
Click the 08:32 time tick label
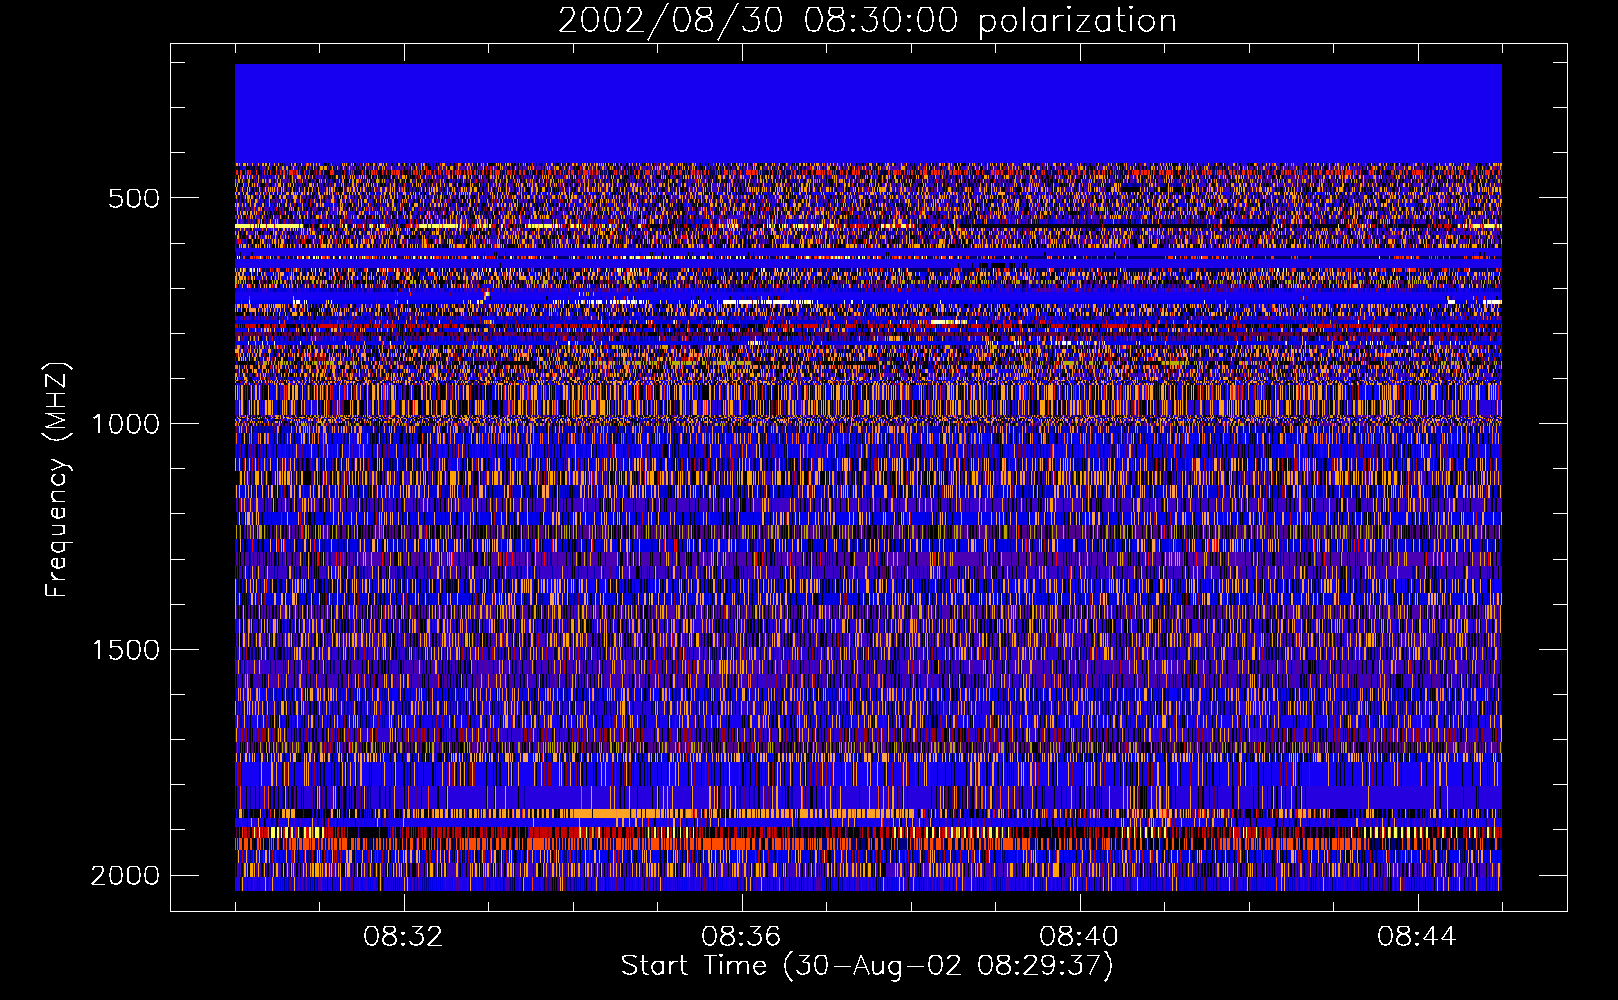(x=404, y=937)
